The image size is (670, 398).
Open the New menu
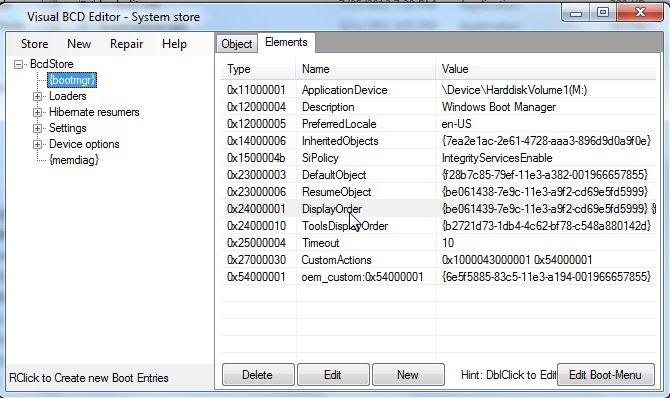point(79,44)
